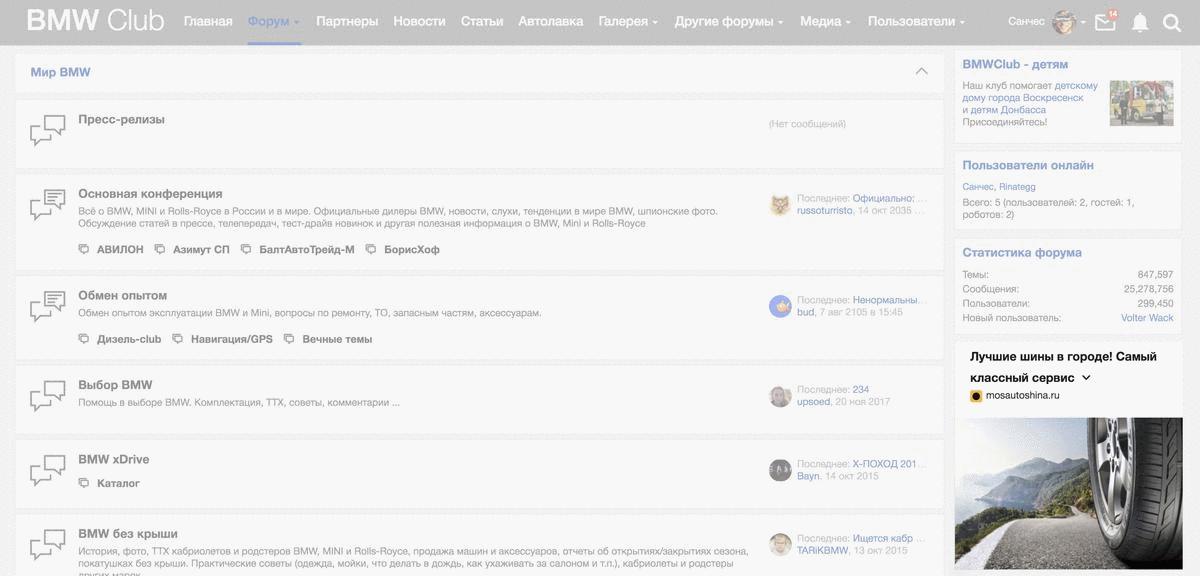Expand the Галерея dropdown menu
Image resolution: width=1200 pixels, height=576 pixels.
coord(628,21)
